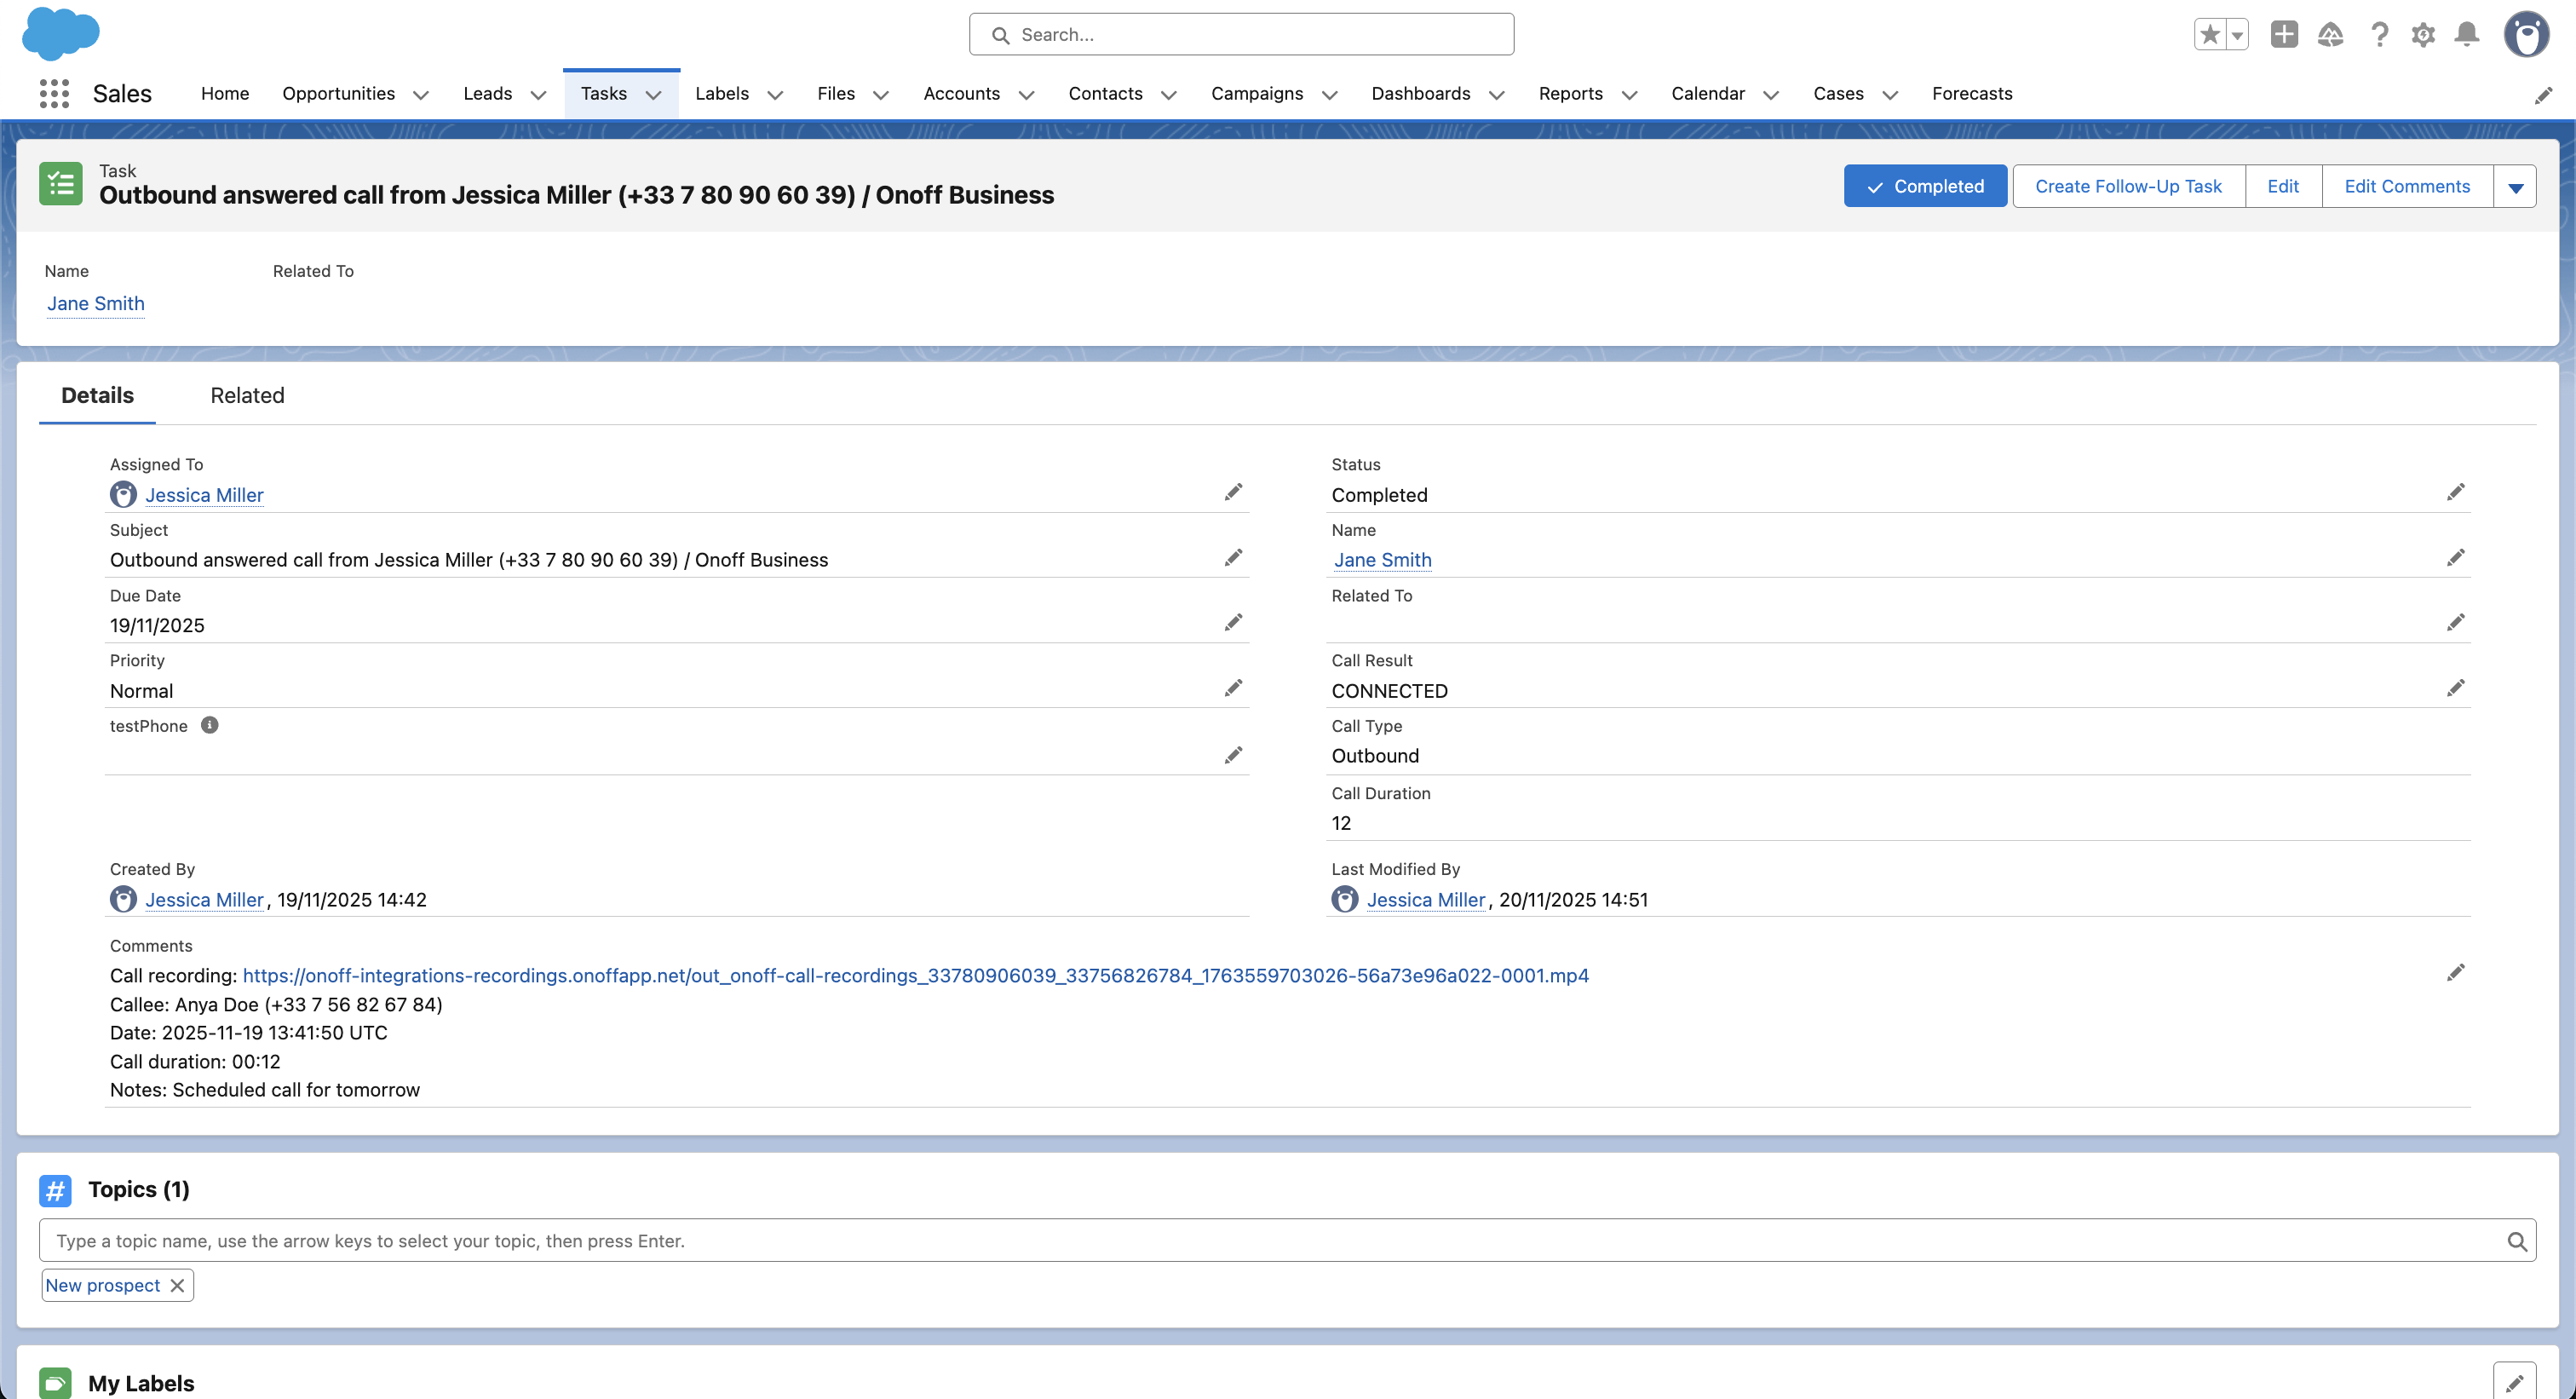The width and height of the screenshot is (2576, 1399).
Task: Open the call recording mp4 link
Action: [915, 975]
